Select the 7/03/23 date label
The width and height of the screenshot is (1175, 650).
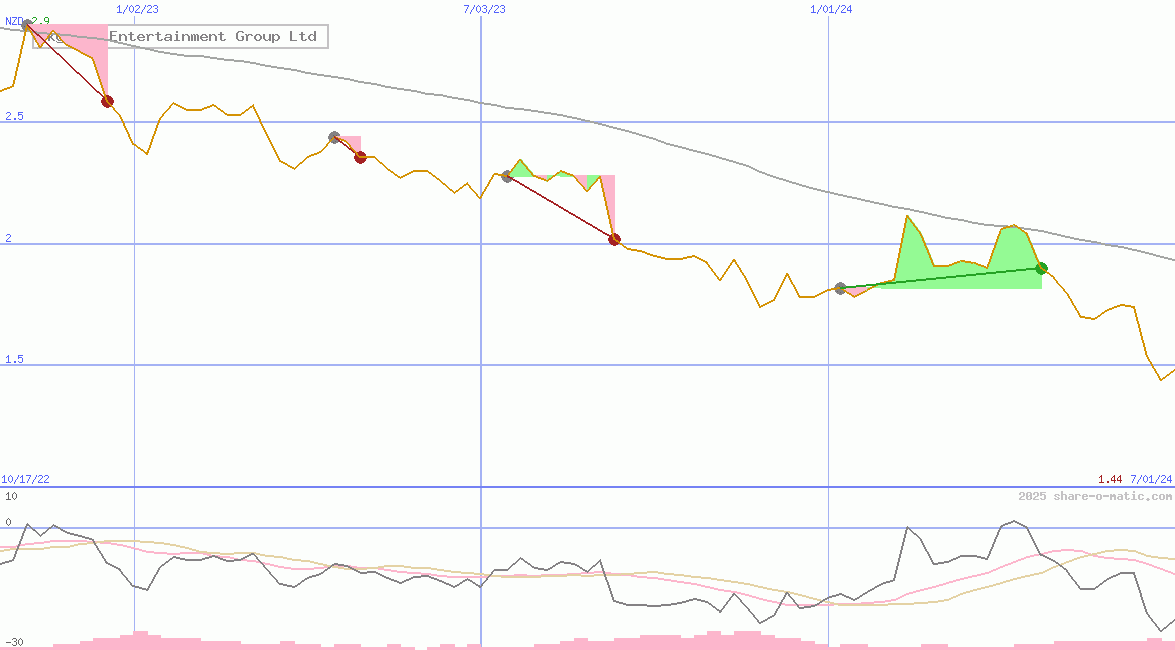pos(484,9)
